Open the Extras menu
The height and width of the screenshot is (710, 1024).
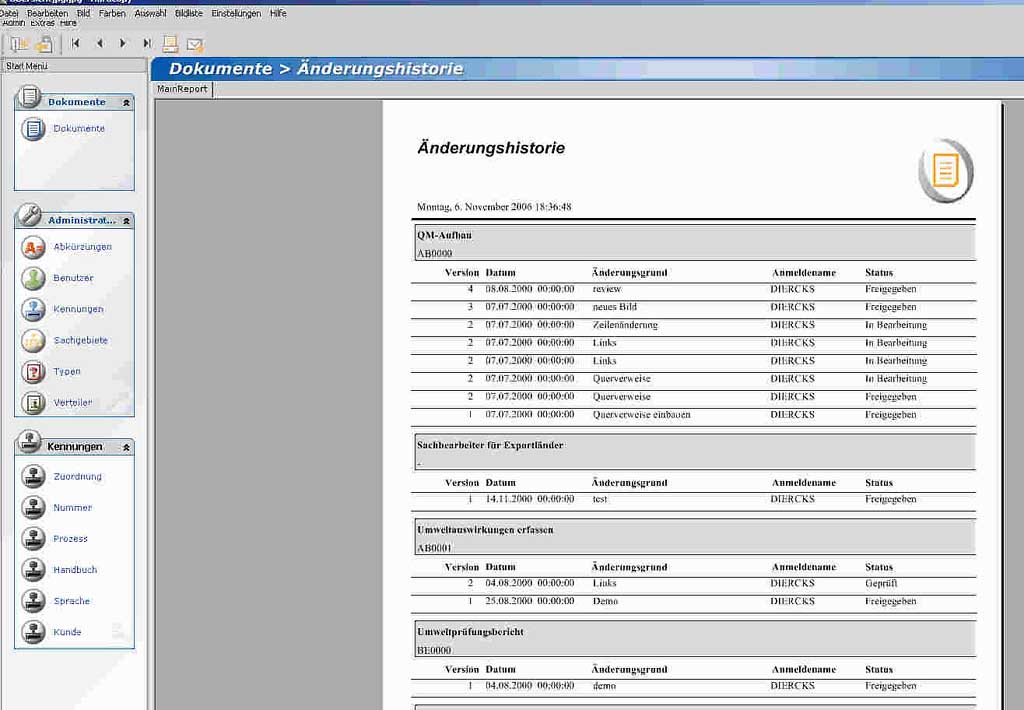point(42,23)
